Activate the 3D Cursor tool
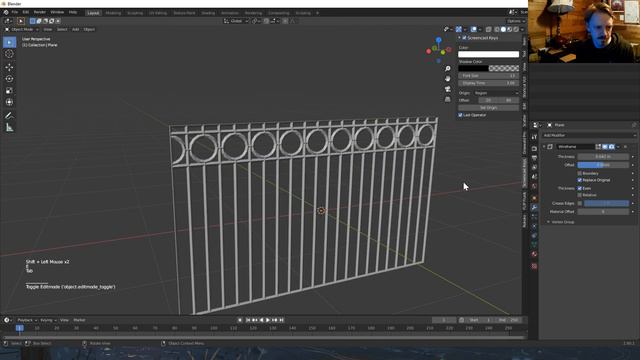Screen dimensions: 640x360 [9, 54]
